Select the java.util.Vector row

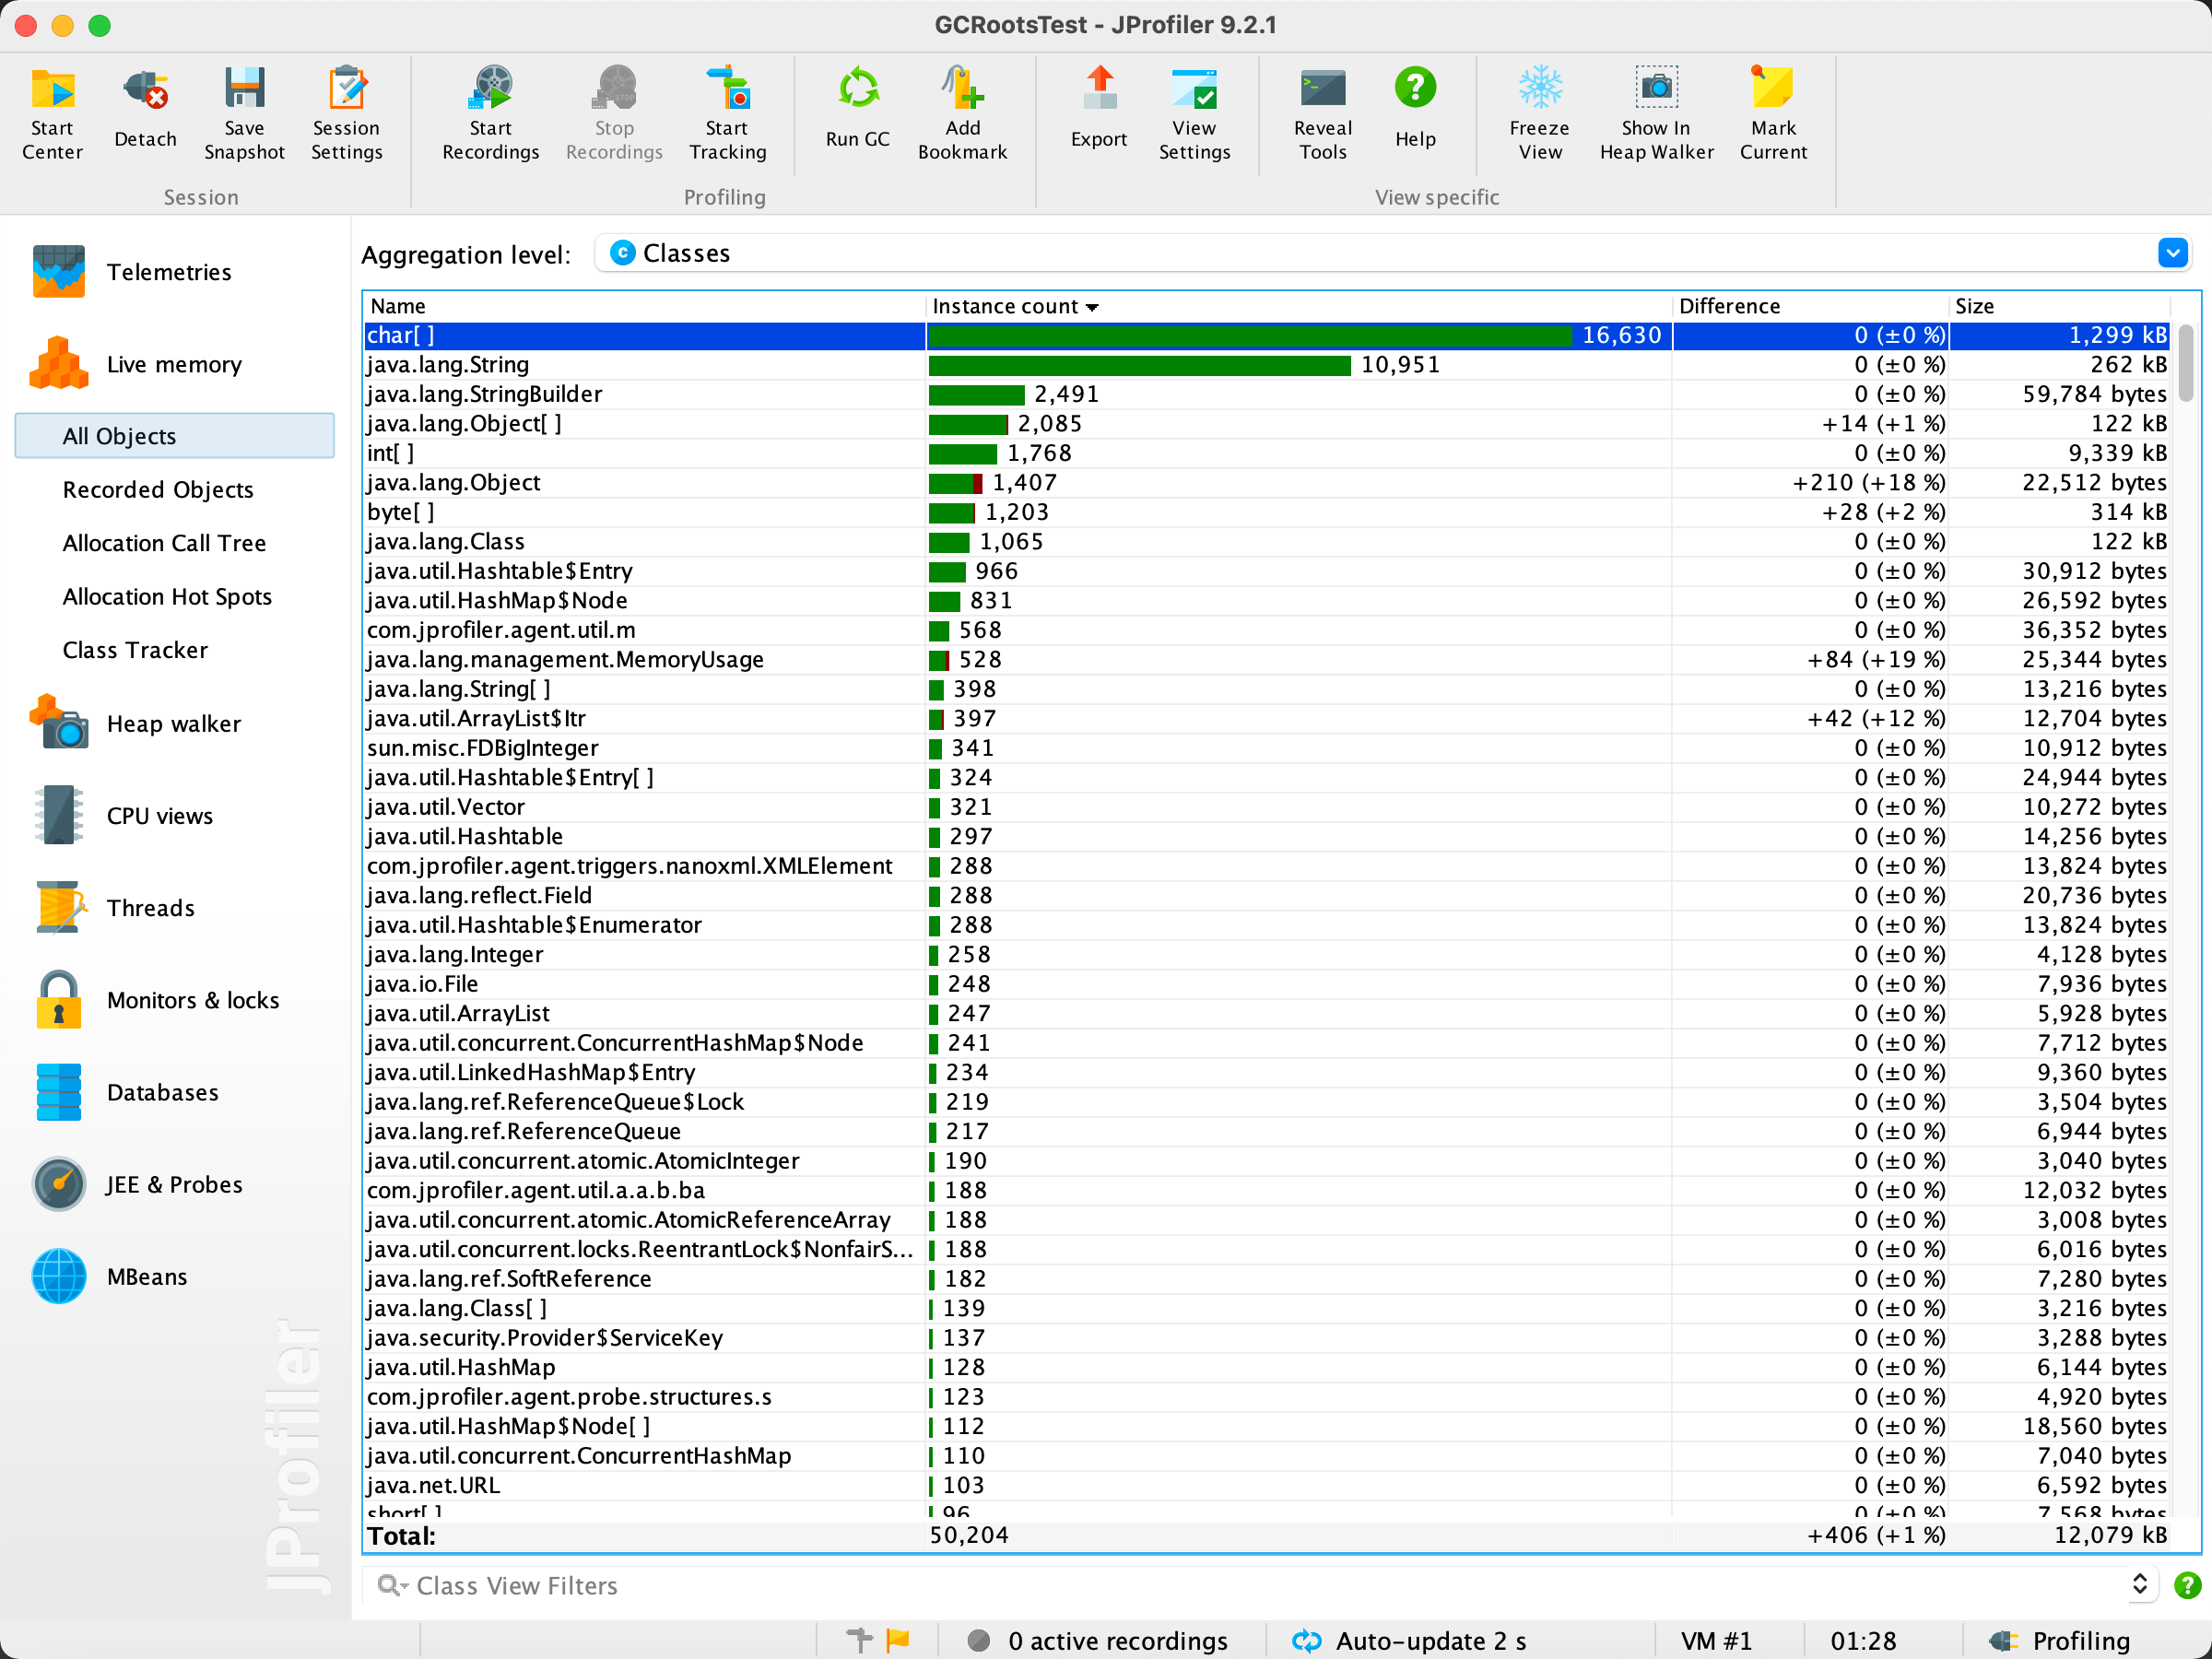(1266, 807)
